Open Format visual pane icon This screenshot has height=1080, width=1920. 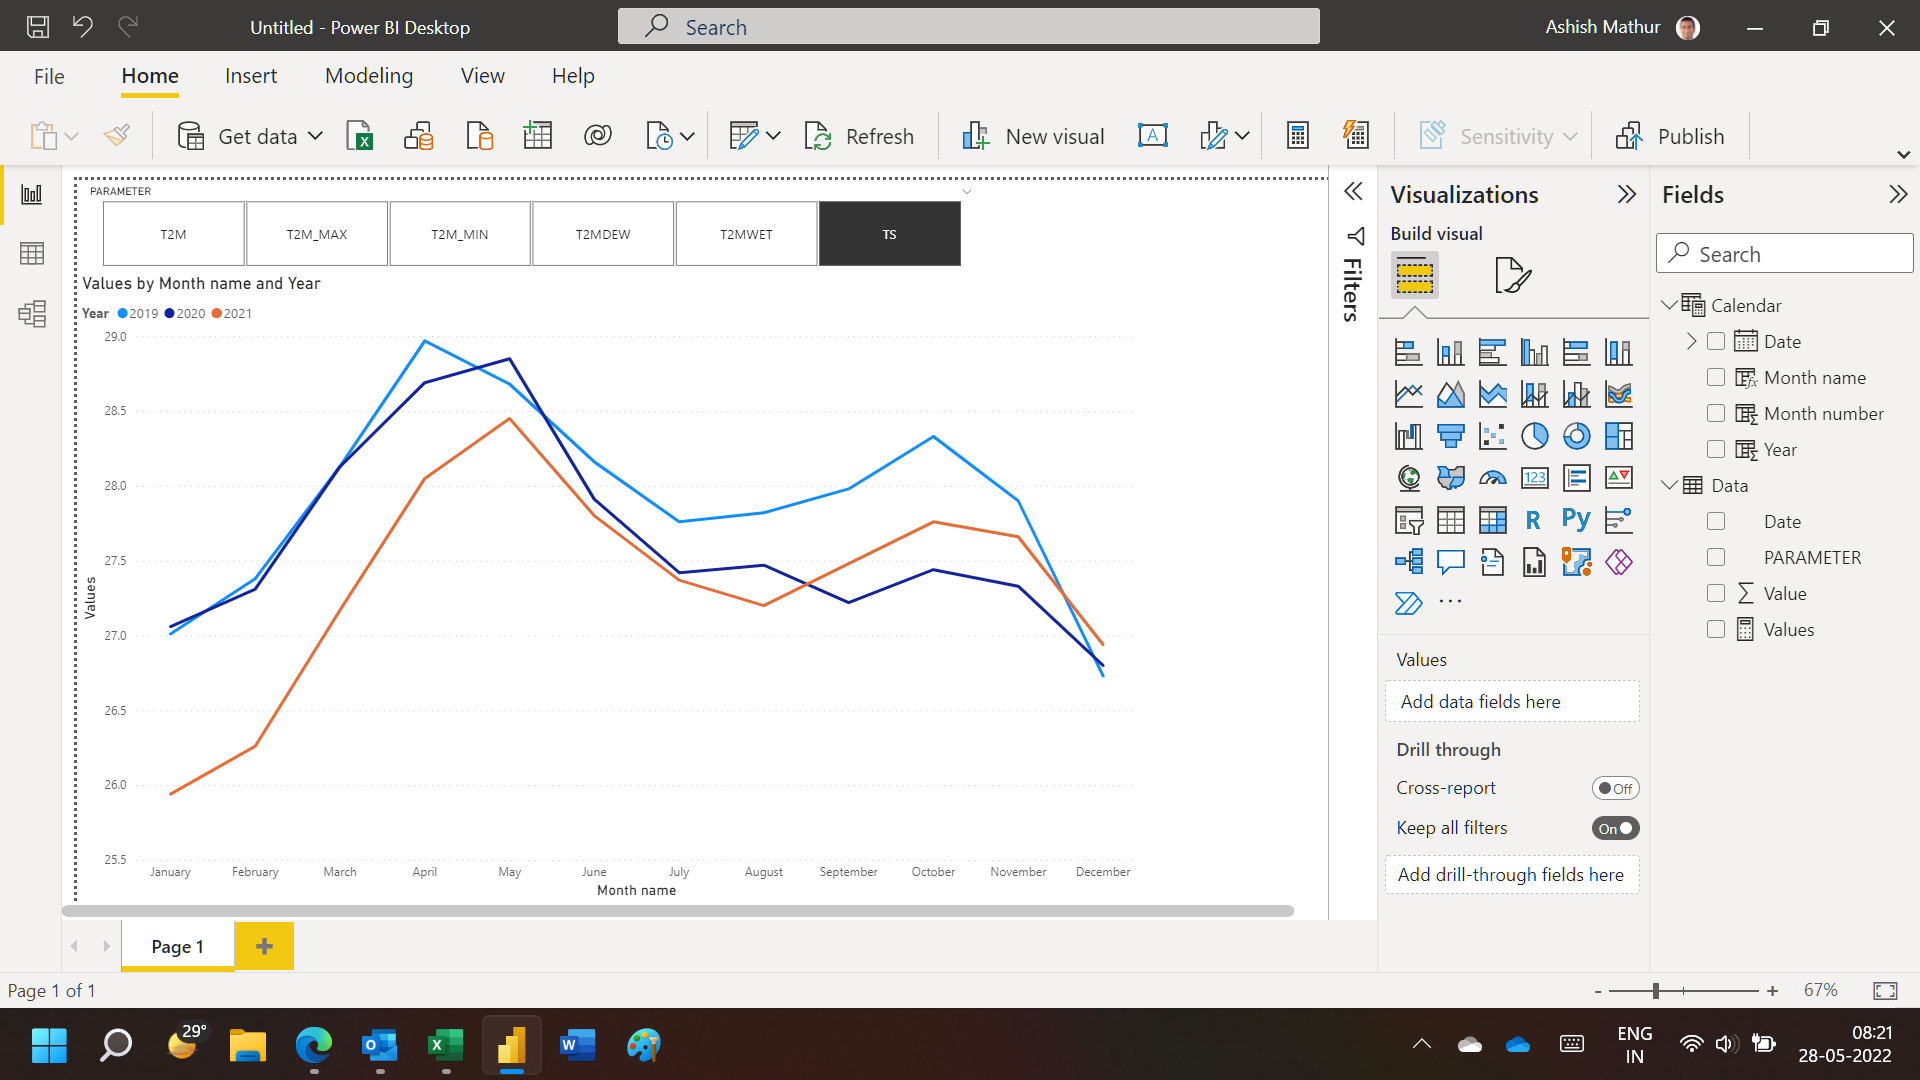pyautogui.click(x=1512, y=275)
